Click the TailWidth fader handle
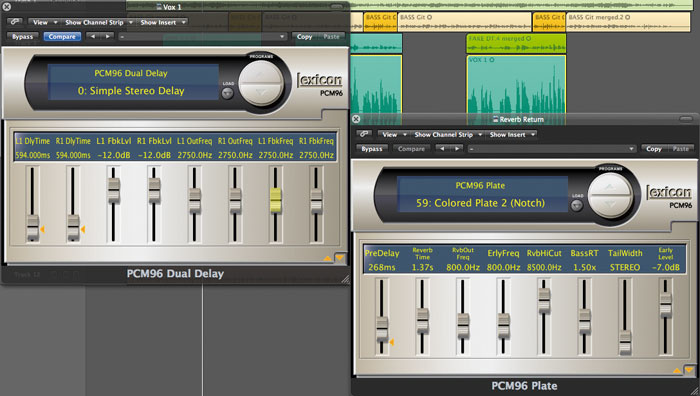Viewport: 700px width, 396px height. [x=625, y=342]
